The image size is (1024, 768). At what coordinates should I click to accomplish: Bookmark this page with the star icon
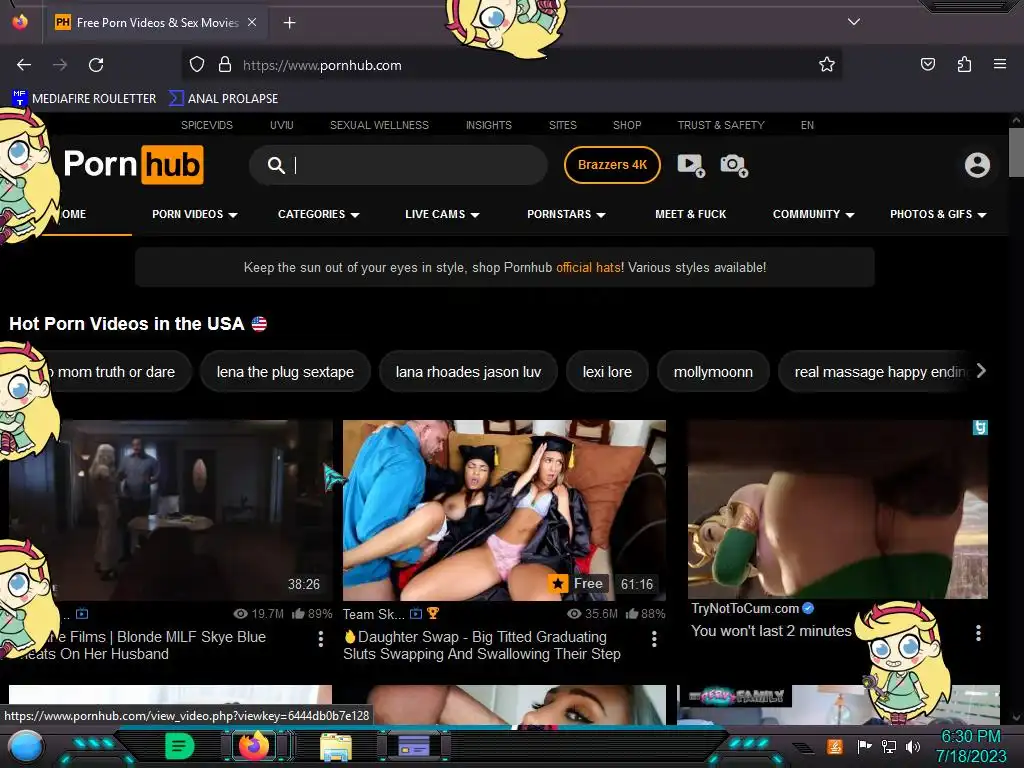pos(827,64)
